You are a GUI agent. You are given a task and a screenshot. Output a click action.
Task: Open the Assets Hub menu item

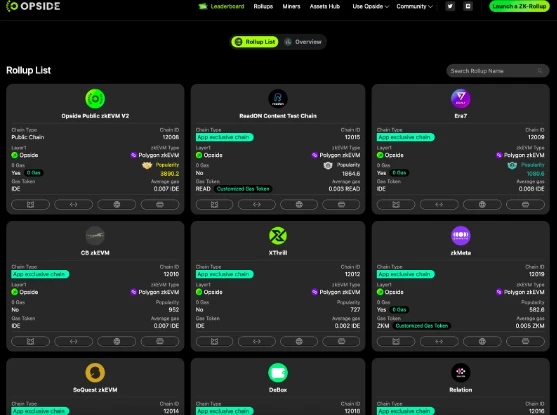[325, 6]
